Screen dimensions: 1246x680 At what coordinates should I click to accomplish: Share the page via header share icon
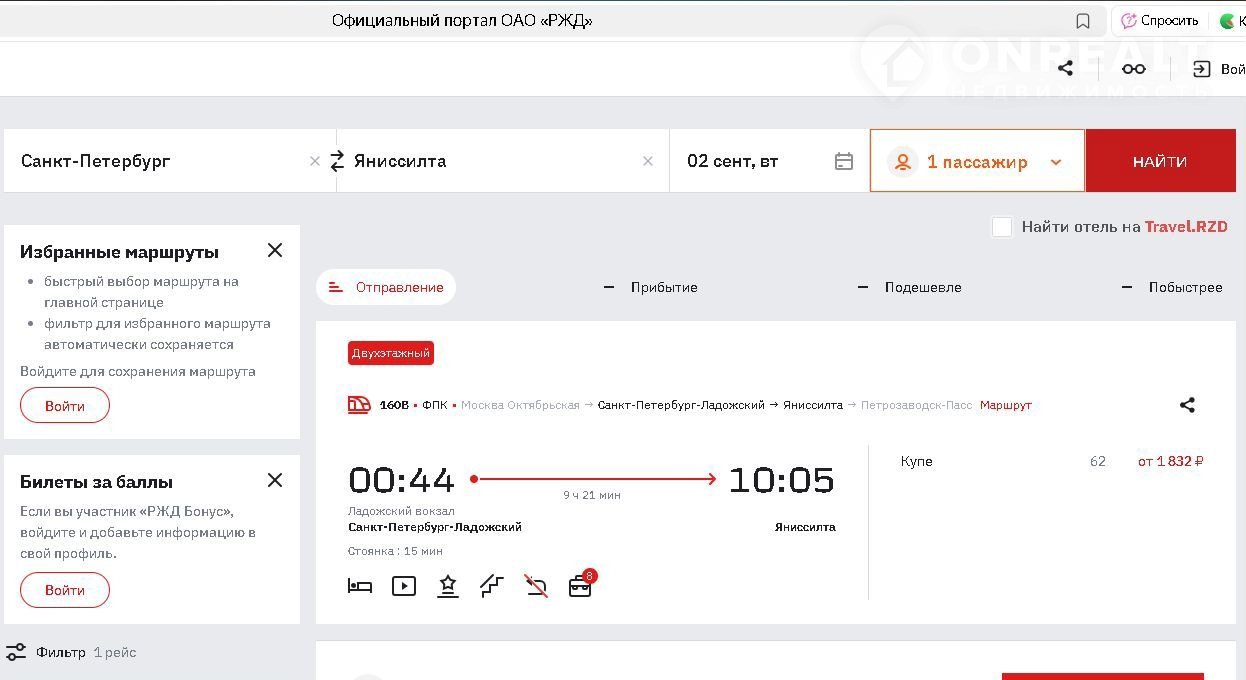pos(1065,68)
